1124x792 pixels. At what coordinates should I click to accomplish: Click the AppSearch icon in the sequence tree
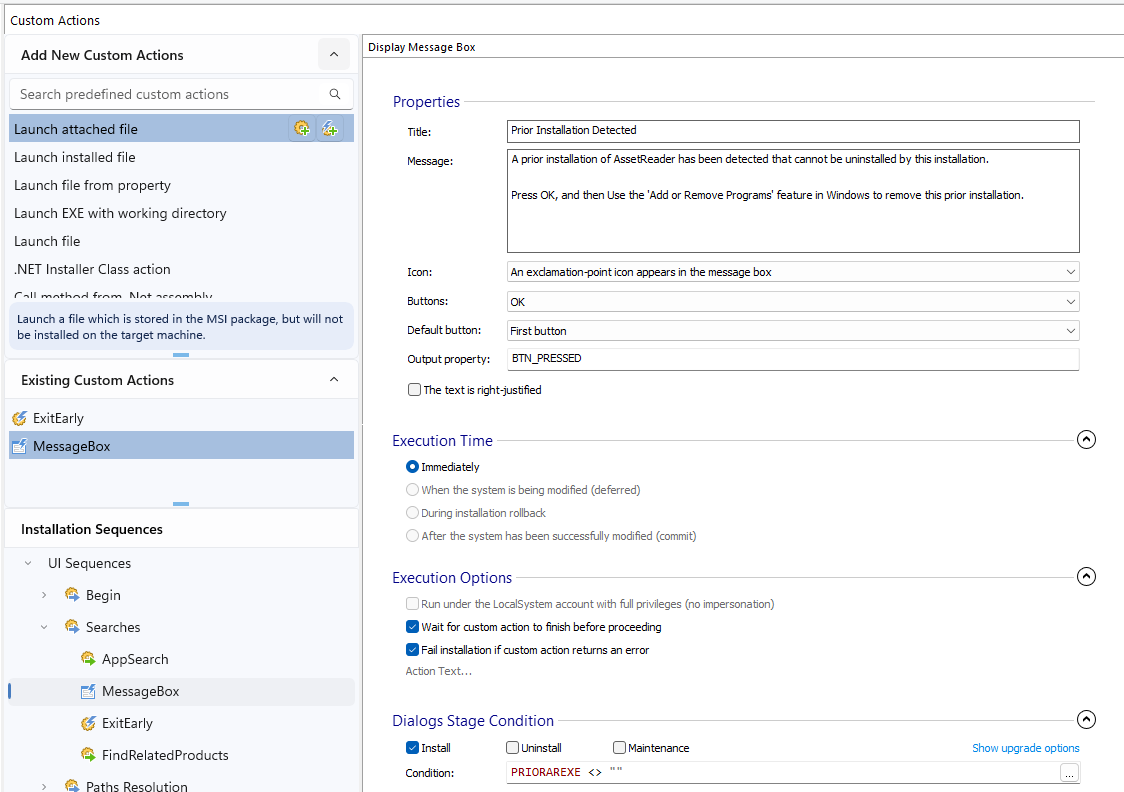click(88, 659)
